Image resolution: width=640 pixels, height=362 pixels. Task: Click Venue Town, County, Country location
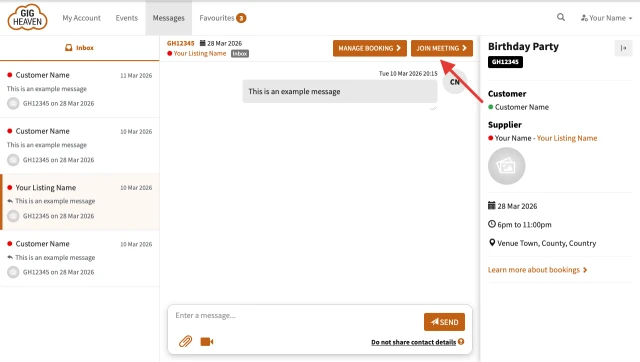pyautogui.click(x=547, y=243)
